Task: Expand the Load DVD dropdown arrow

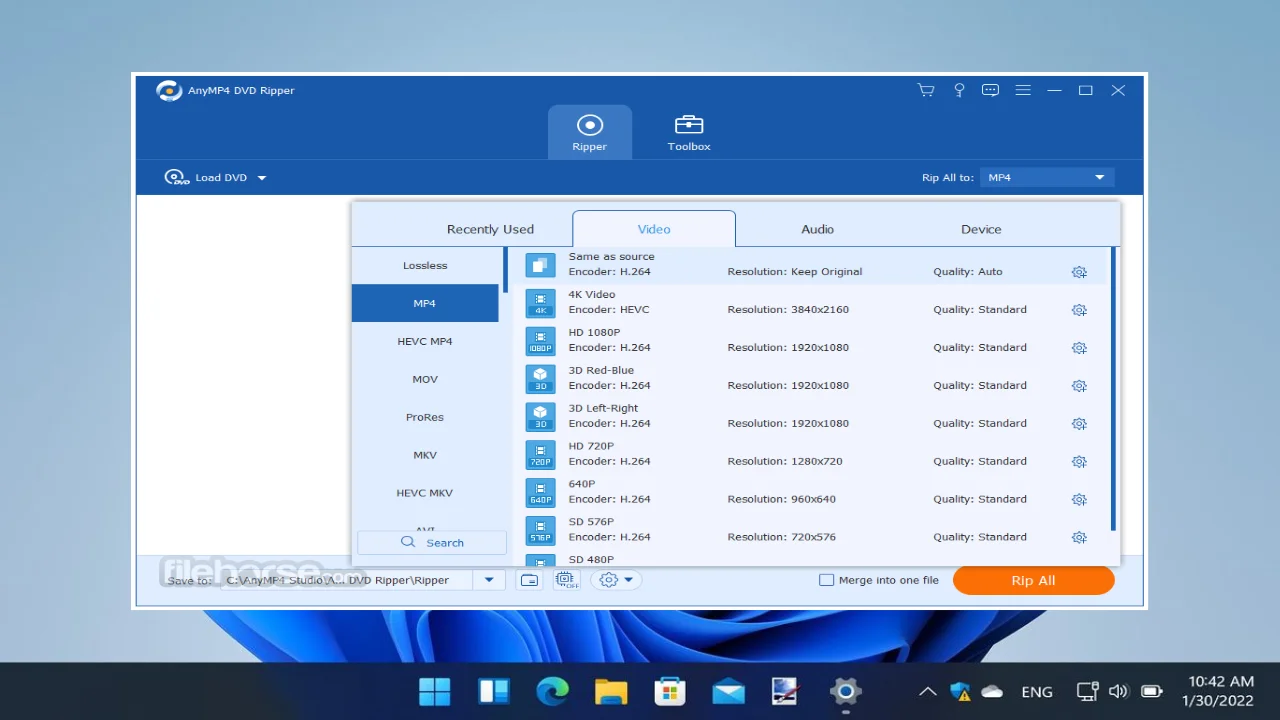Action: point(262,178)
